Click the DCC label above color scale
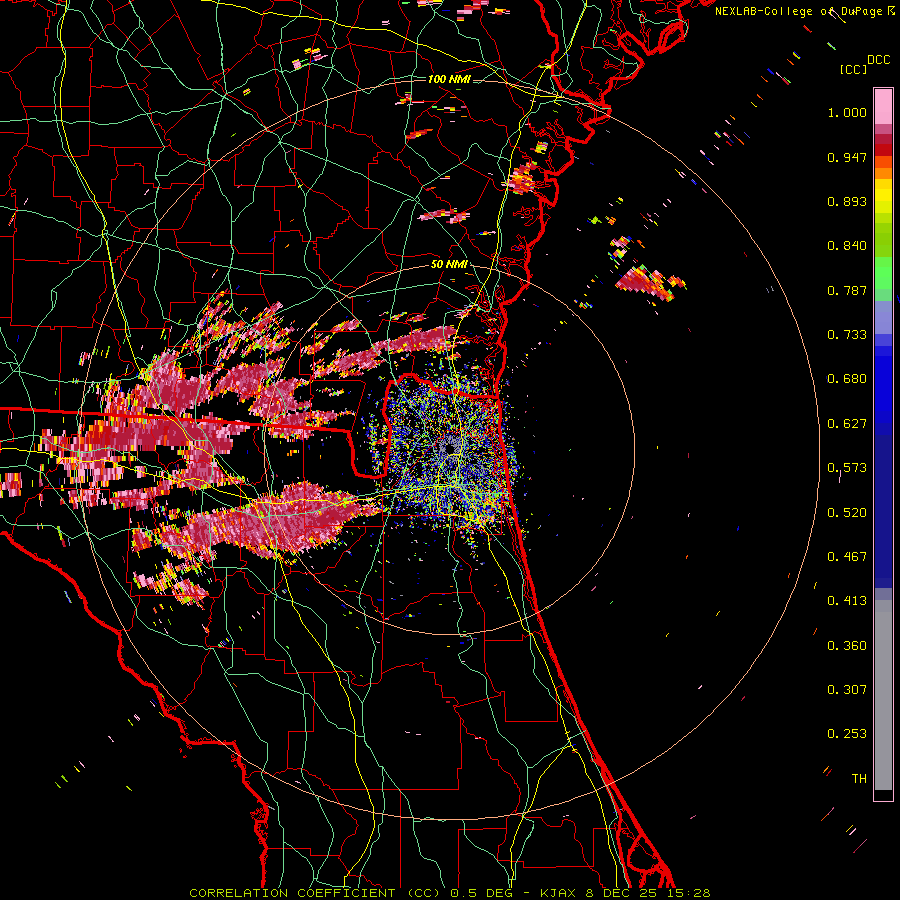The image size is (900, 900). [878, 60]
